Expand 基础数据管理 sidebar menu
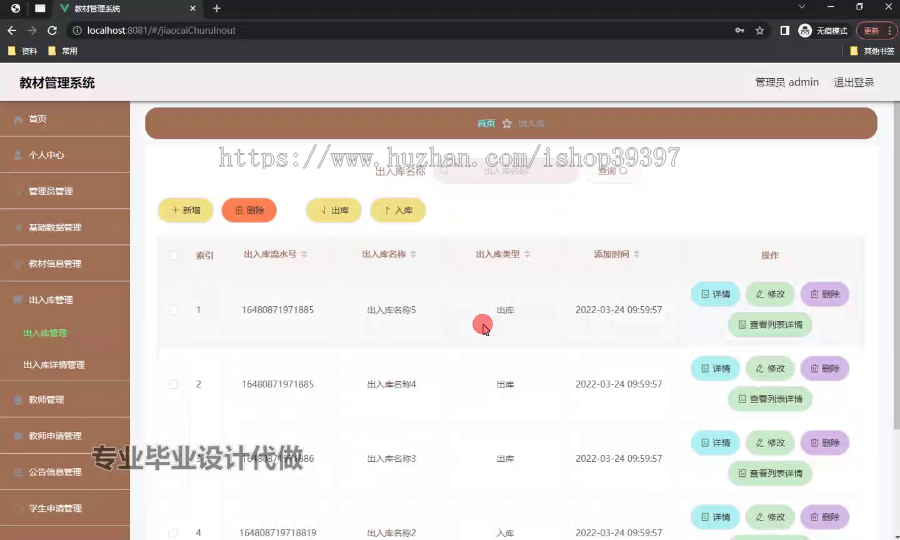 click(65, 227)
